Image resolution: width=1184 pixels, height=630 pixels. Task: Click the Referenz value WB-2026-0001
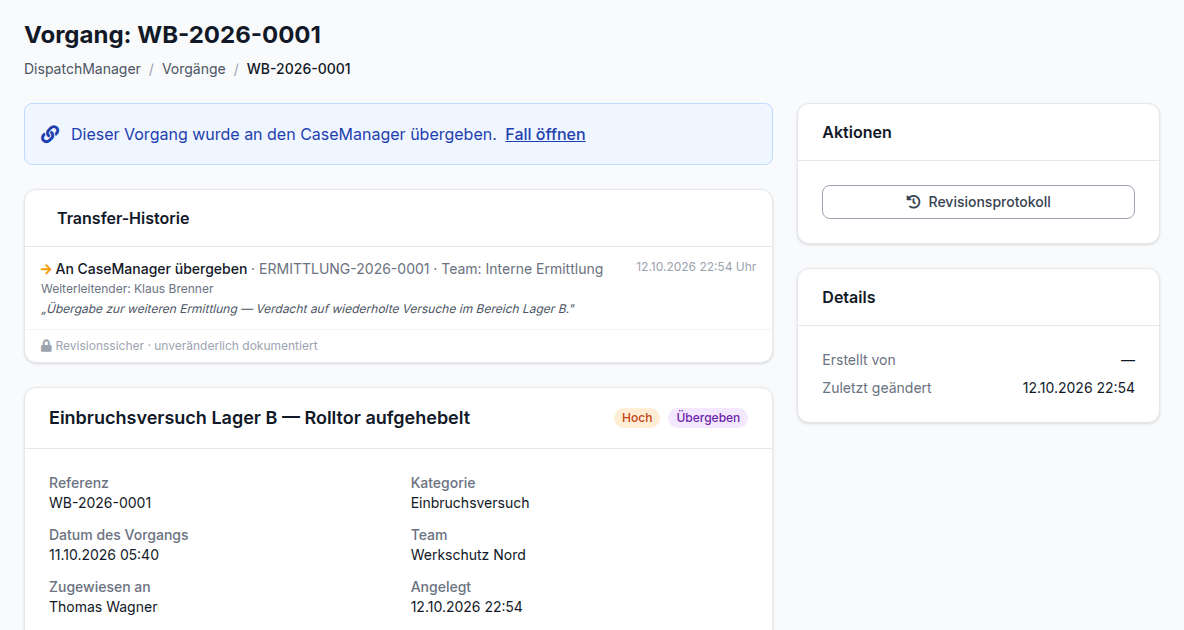(x=100, y=503)
